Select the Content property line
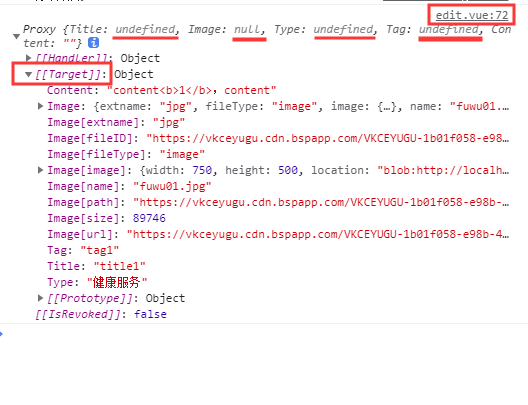This screenshot has width=528, height=405. 162,90
